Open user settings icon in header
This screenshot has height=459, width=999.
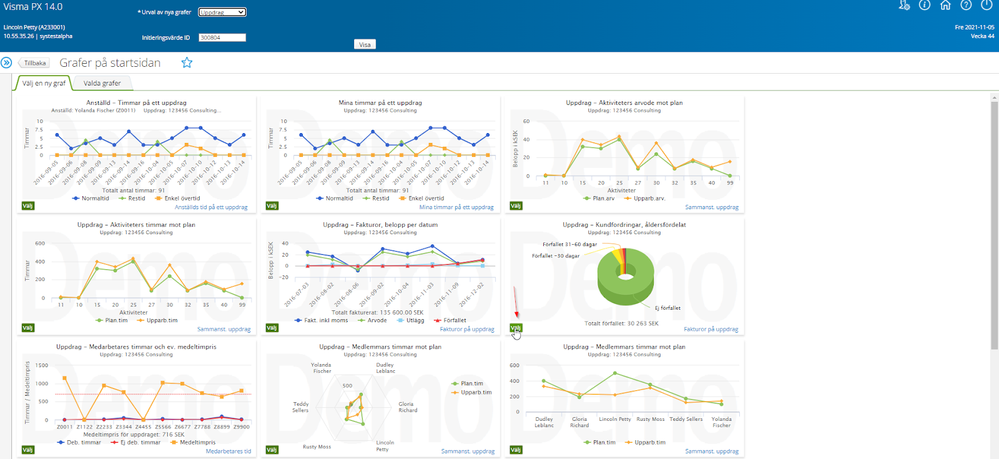[x=903, y=5]
